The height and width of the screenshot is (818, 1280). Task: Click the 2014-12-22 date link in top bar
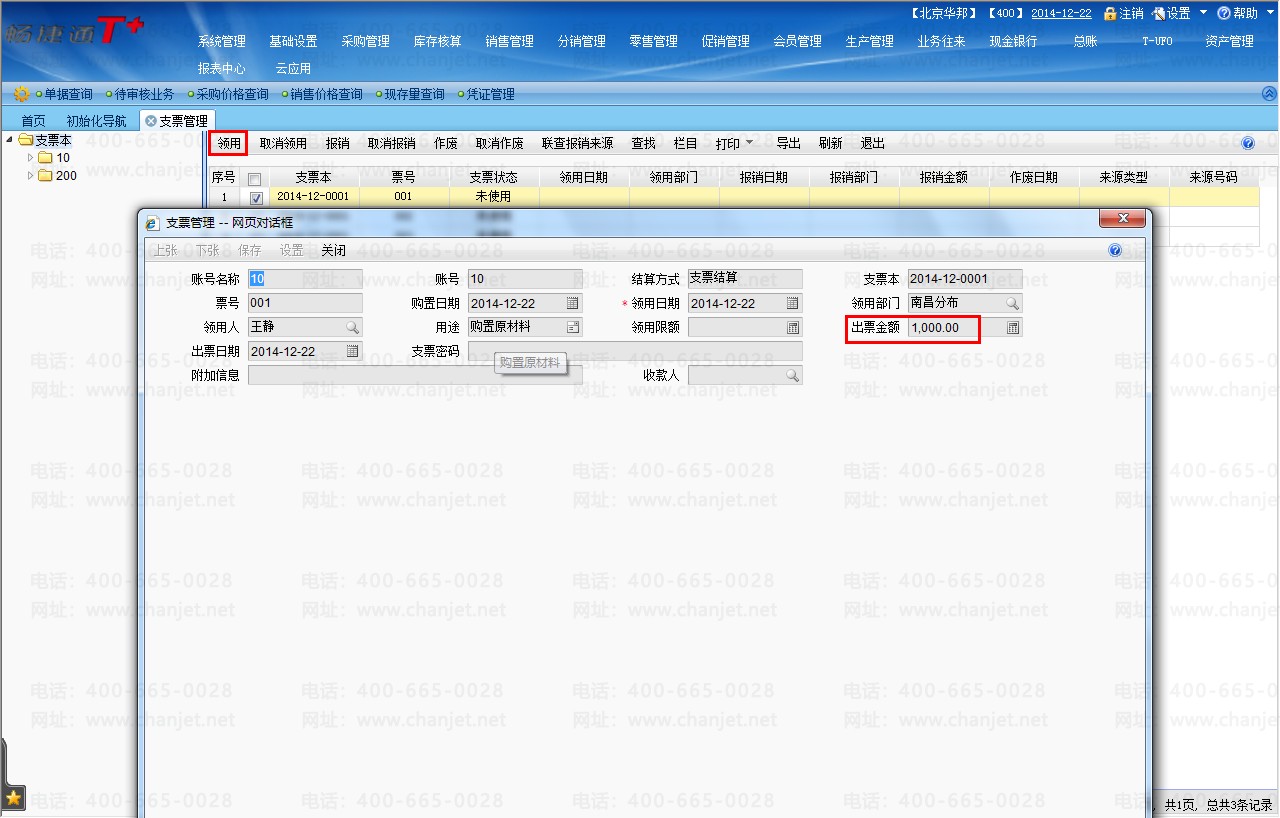[x=1062, y=13]
